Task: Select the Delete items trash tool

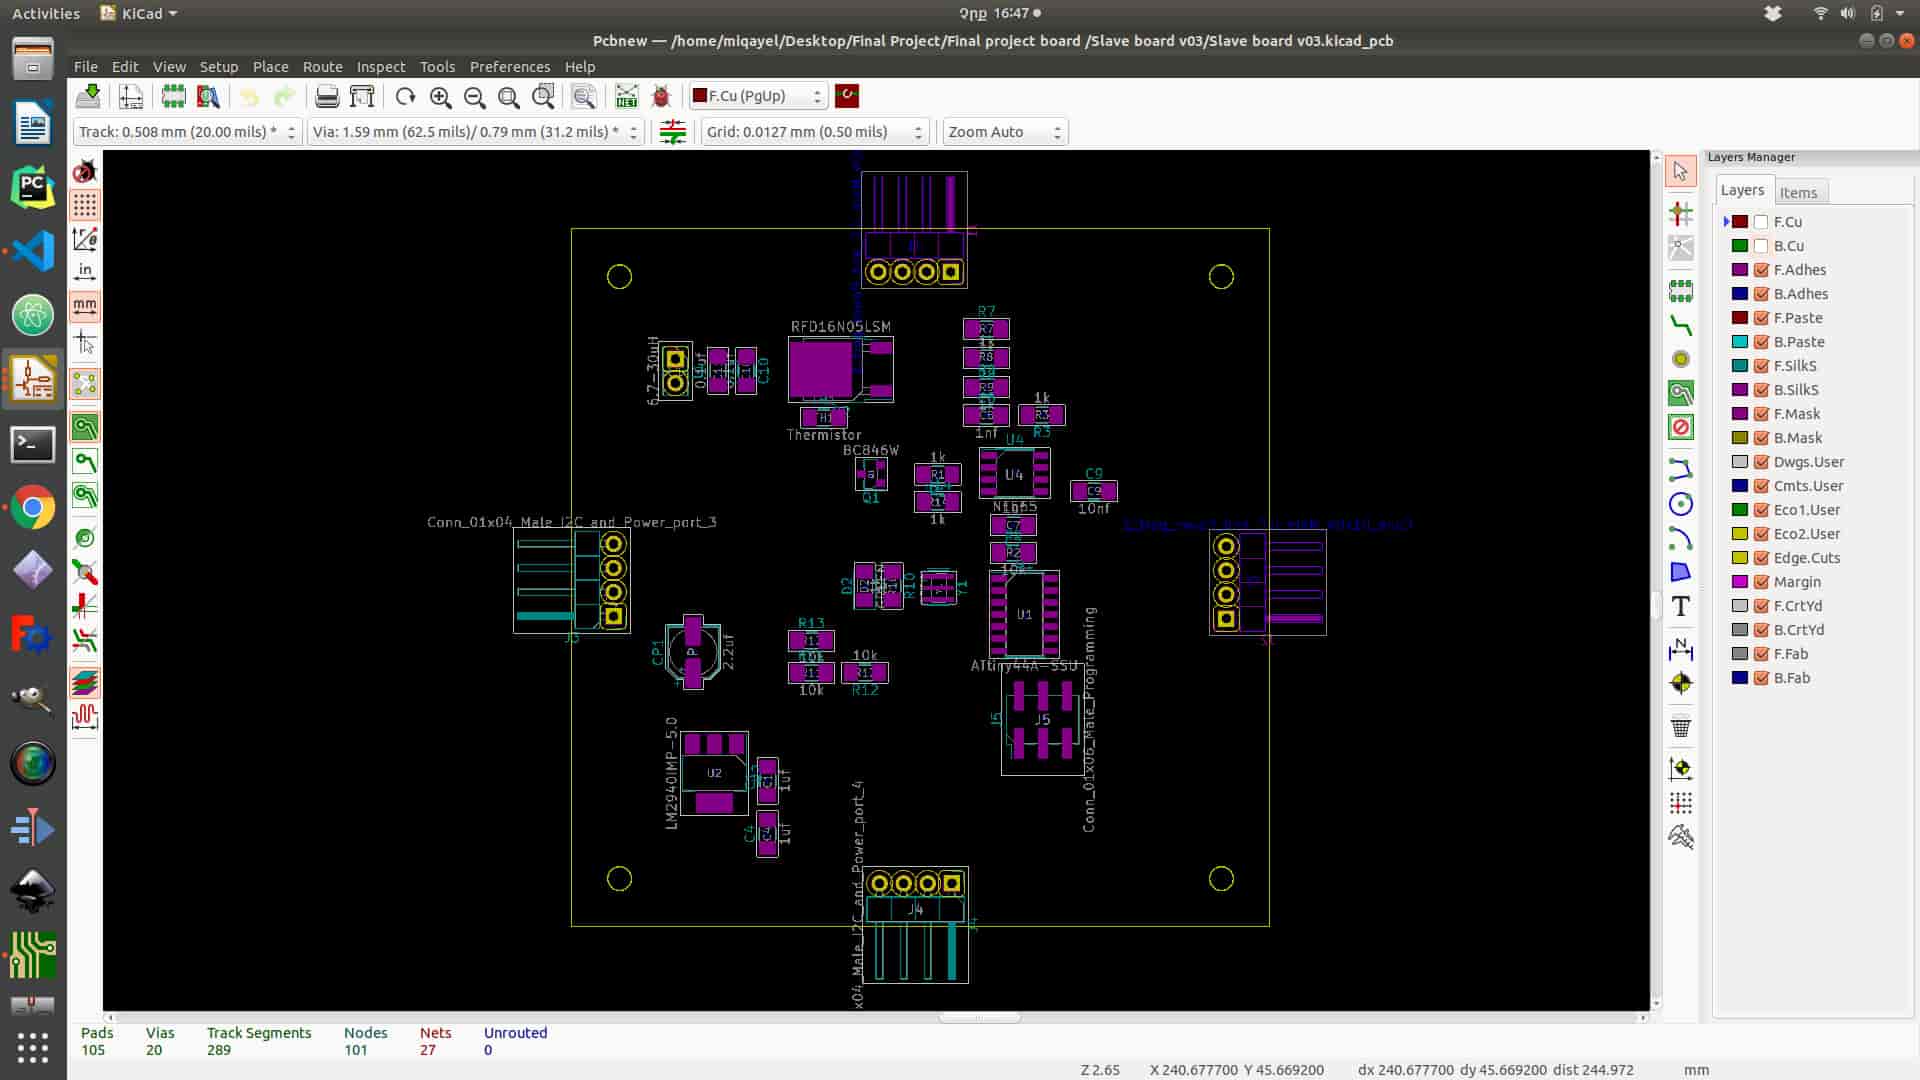Action: (1680, 727)
